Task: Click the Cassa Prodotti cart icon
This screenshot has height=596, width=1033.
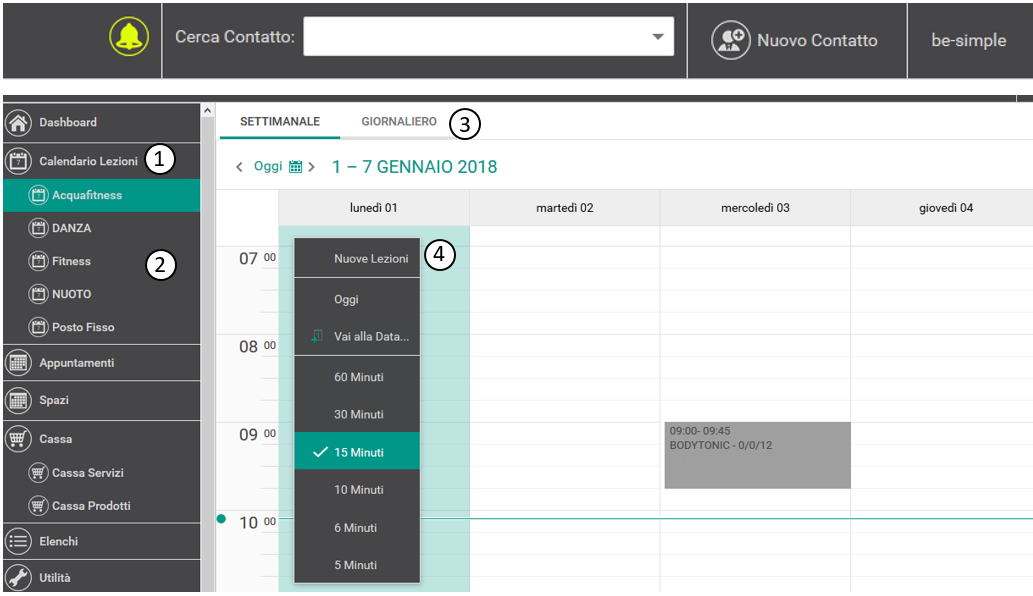Action: point(39,505)
